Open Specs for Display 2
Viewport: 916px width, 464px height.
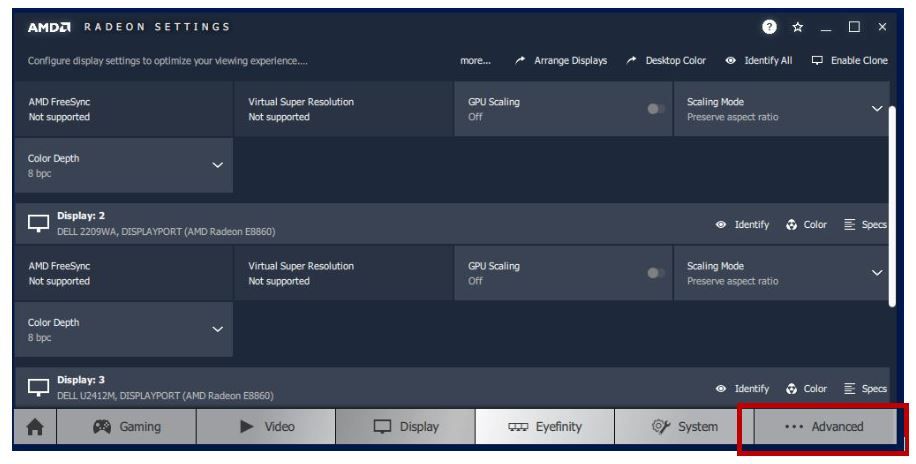click(865, 225)
